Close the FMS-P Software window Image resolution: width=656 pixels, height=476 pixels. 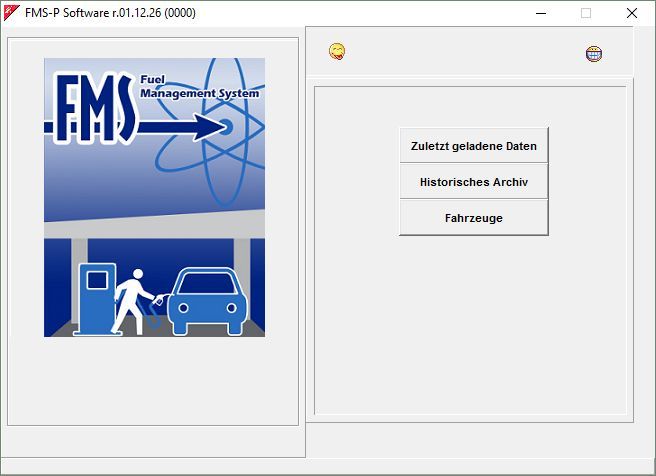tap(632, 13)
